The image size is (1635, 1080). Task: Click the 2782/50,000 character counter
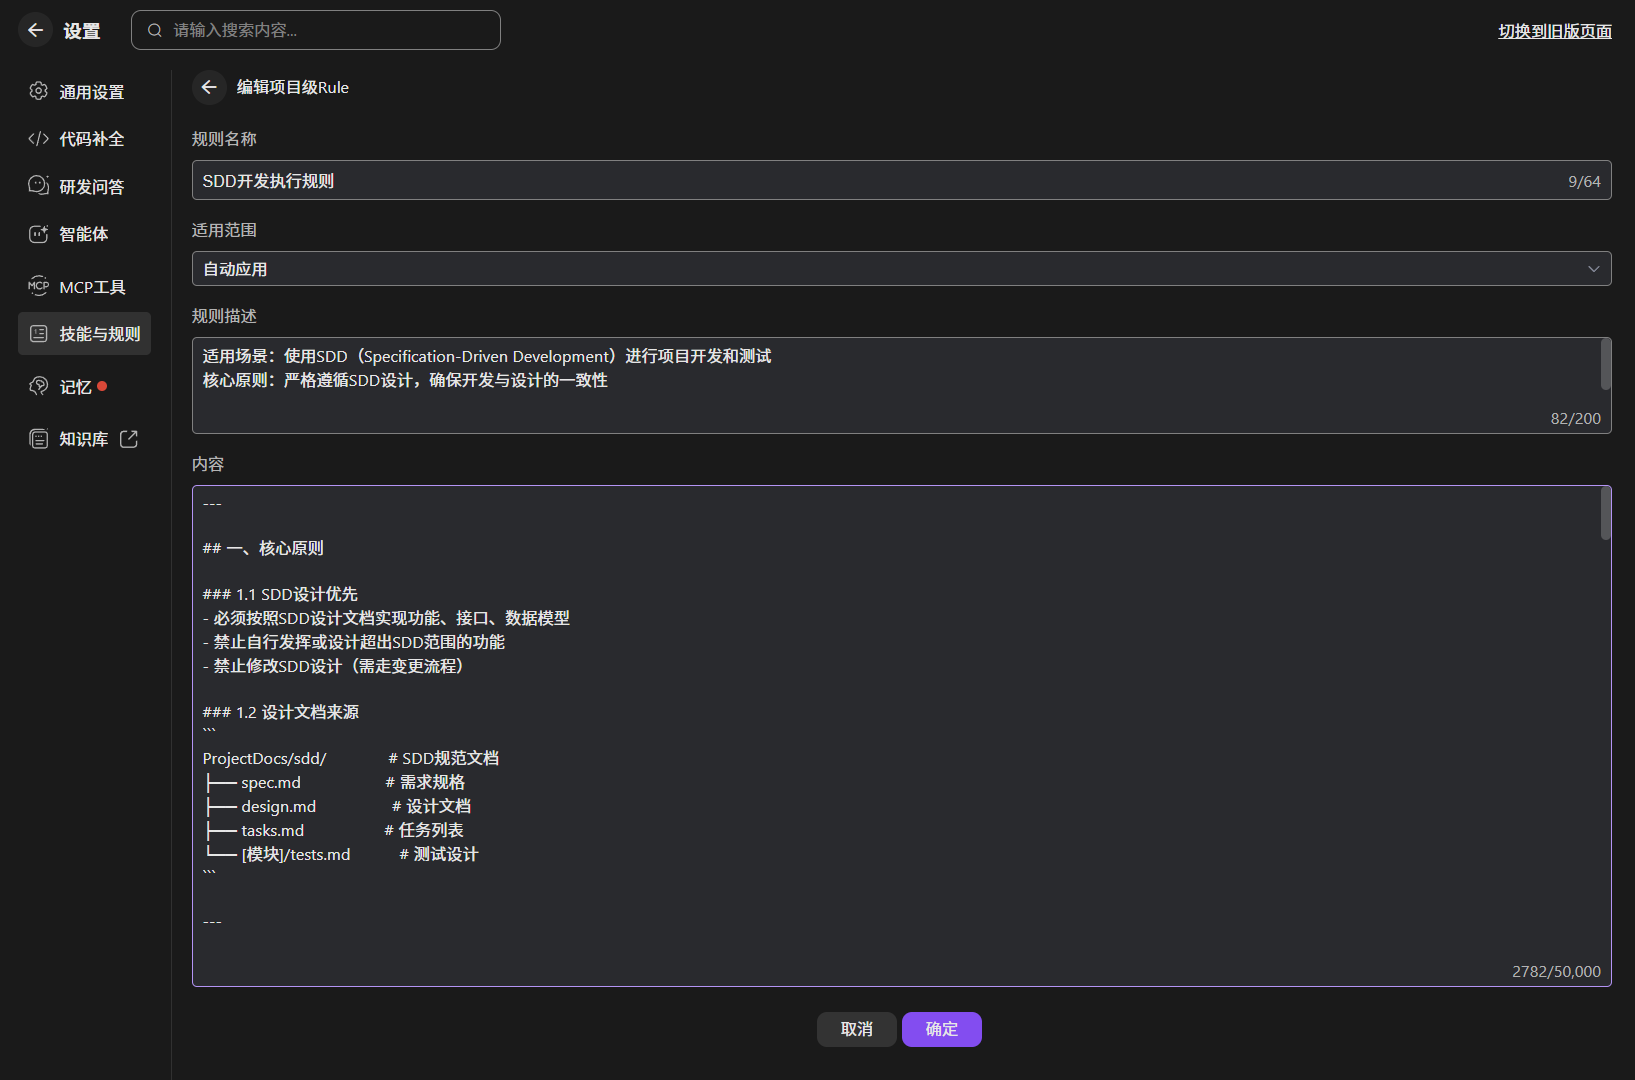(1556, 971)
